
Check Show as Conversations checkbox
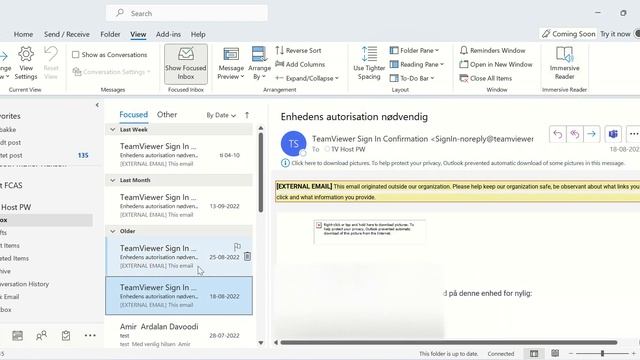76,55
